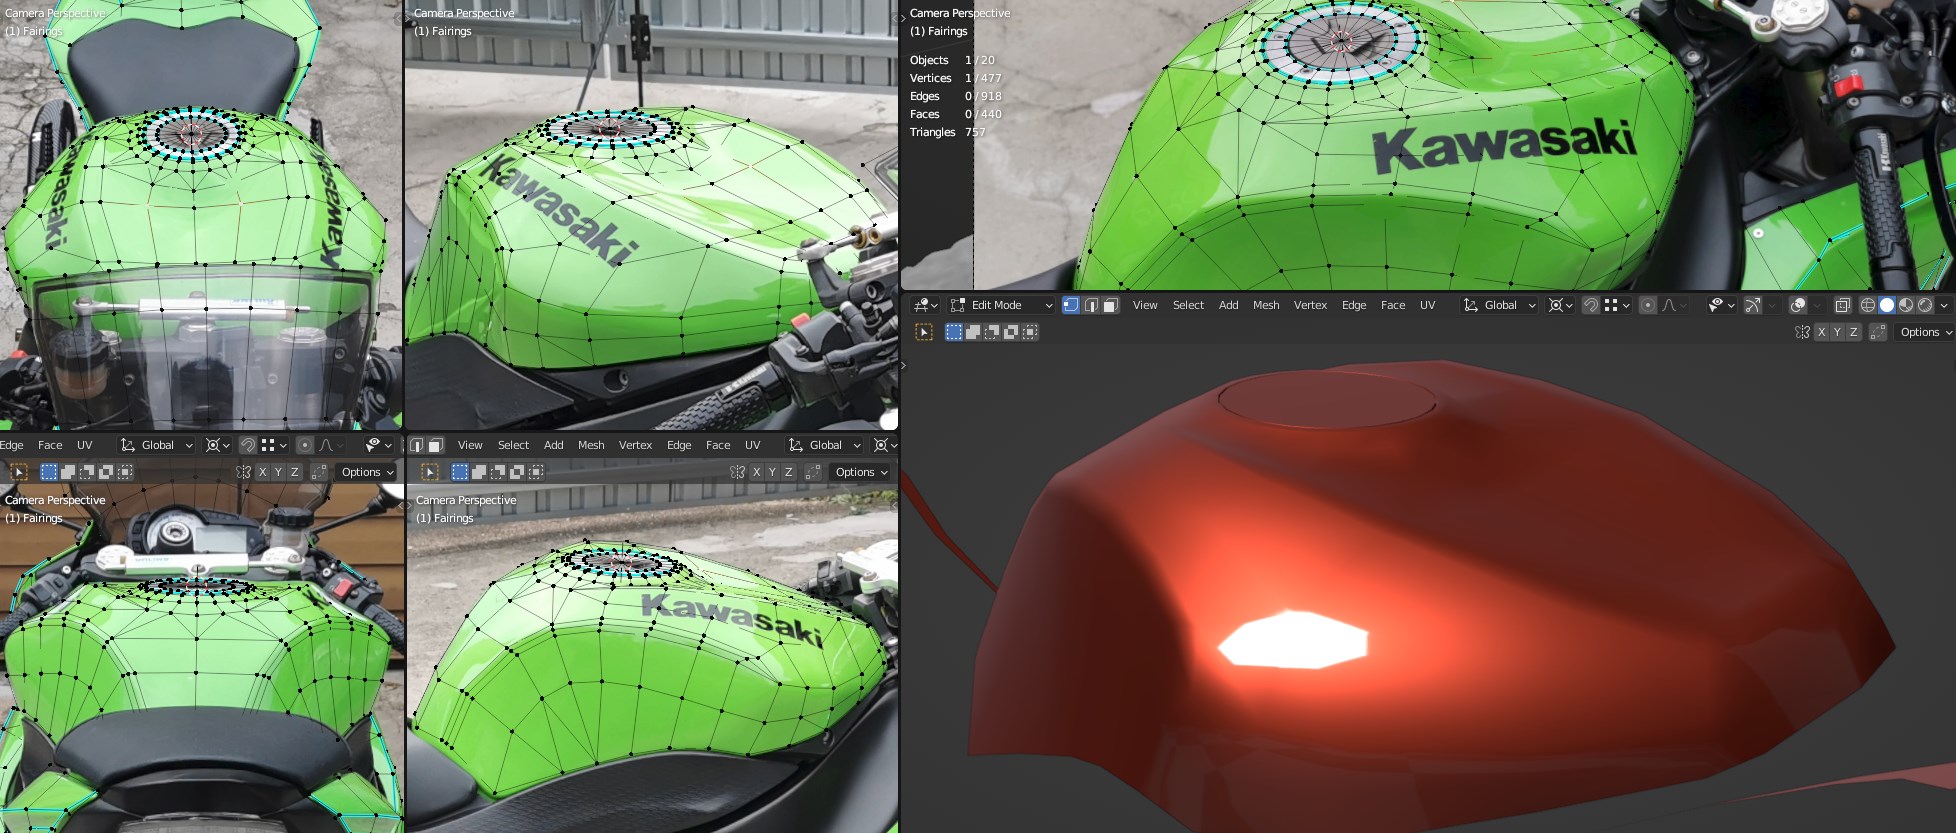Toggle X mirror in right viewport

[1821, 332]
